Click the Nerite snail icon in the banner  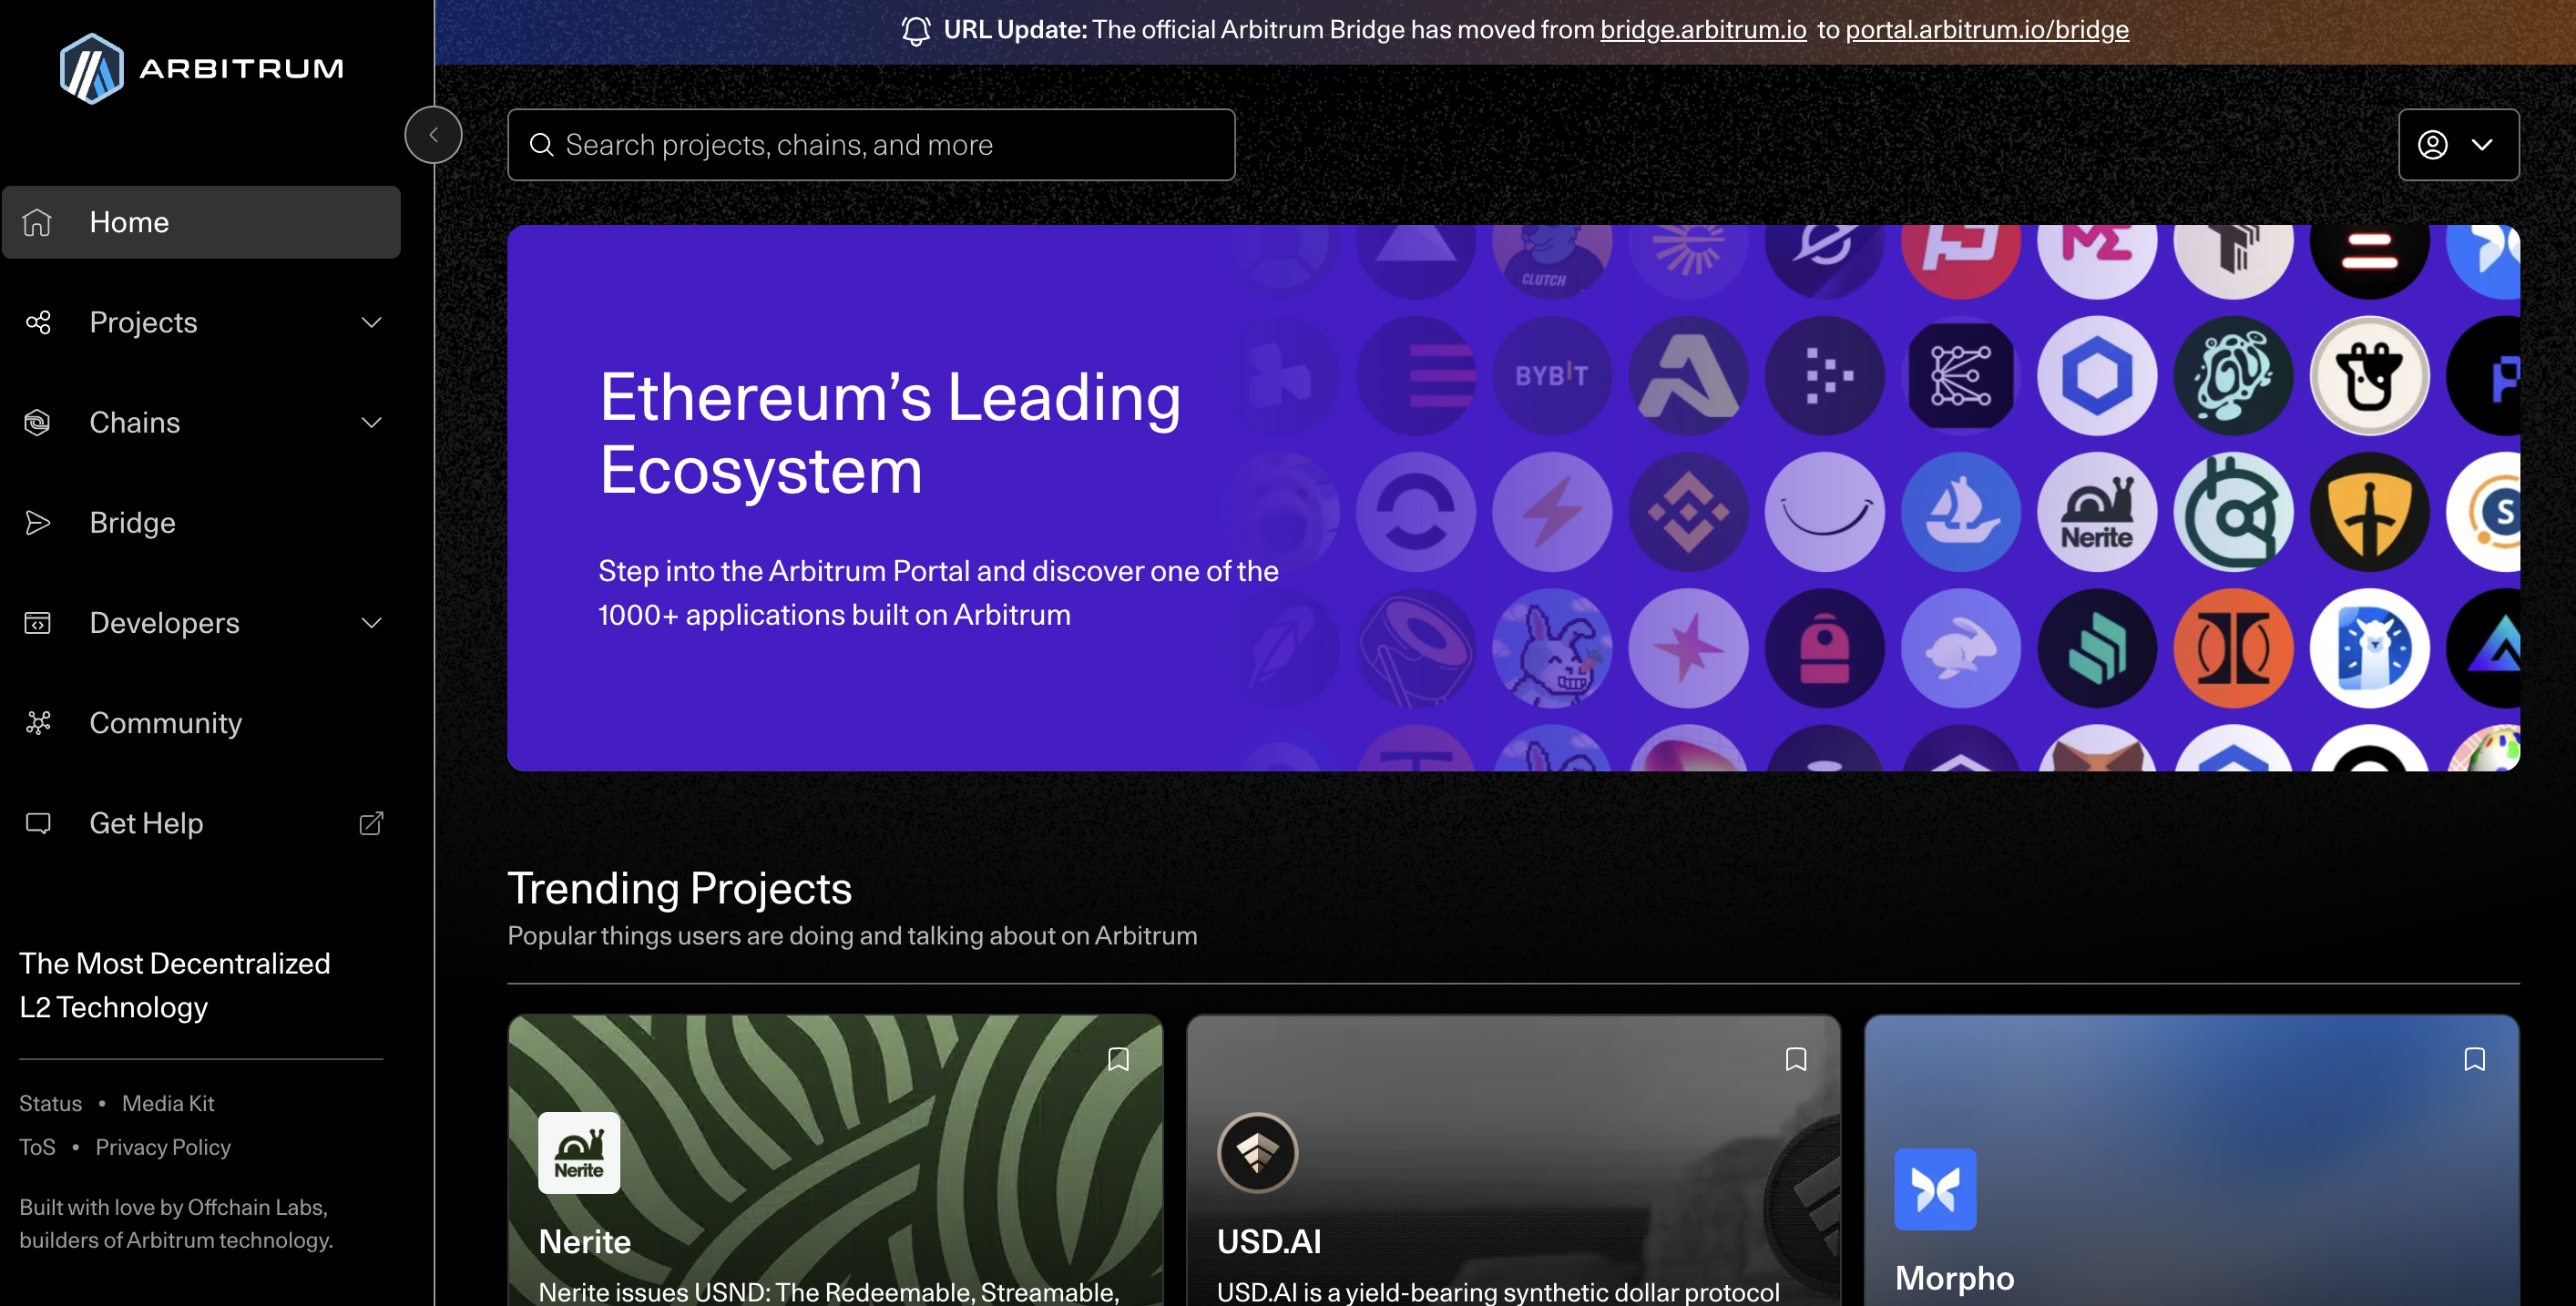tap(2097, 512)
